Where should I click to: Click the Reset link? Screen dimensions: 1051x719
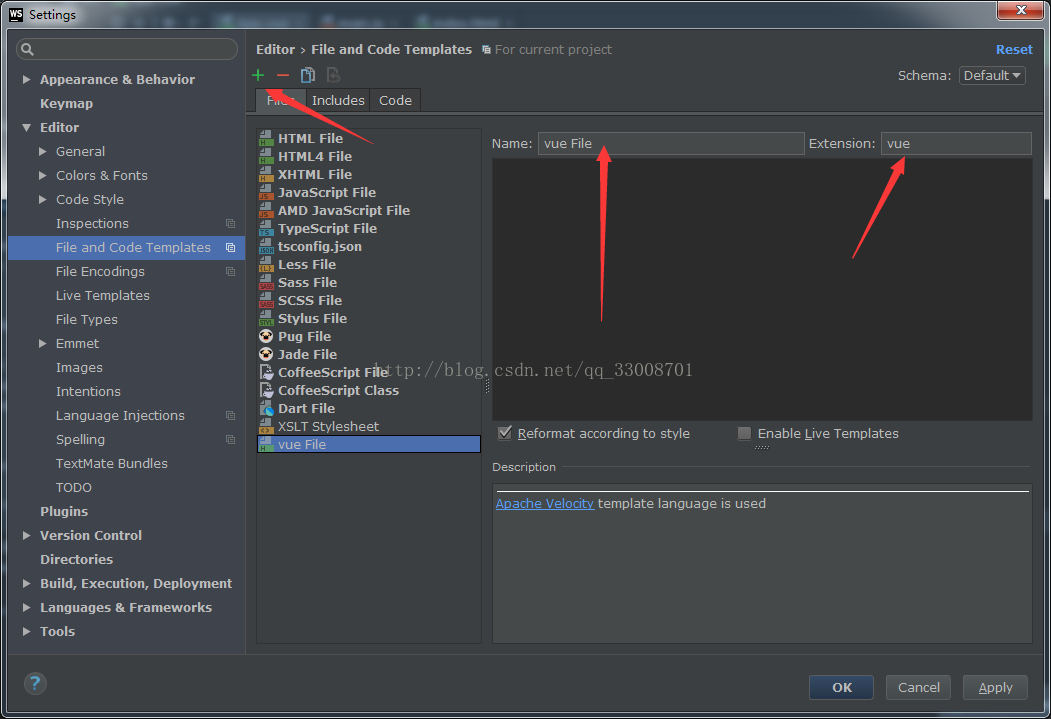tap(1013, 50)
